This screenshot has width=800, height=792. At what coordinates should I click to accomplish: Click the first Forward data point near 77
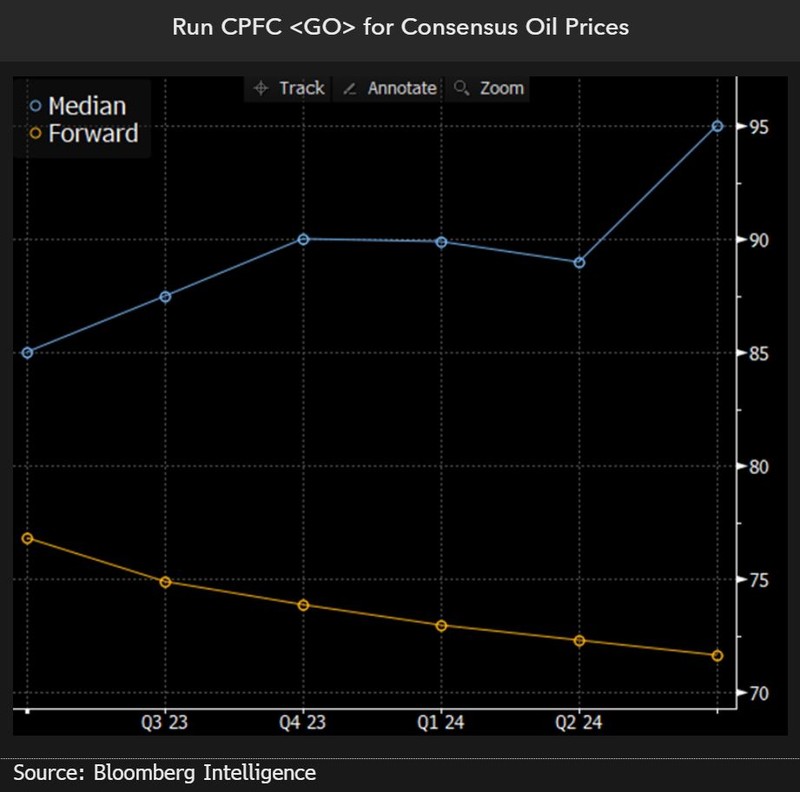[25, 538]
